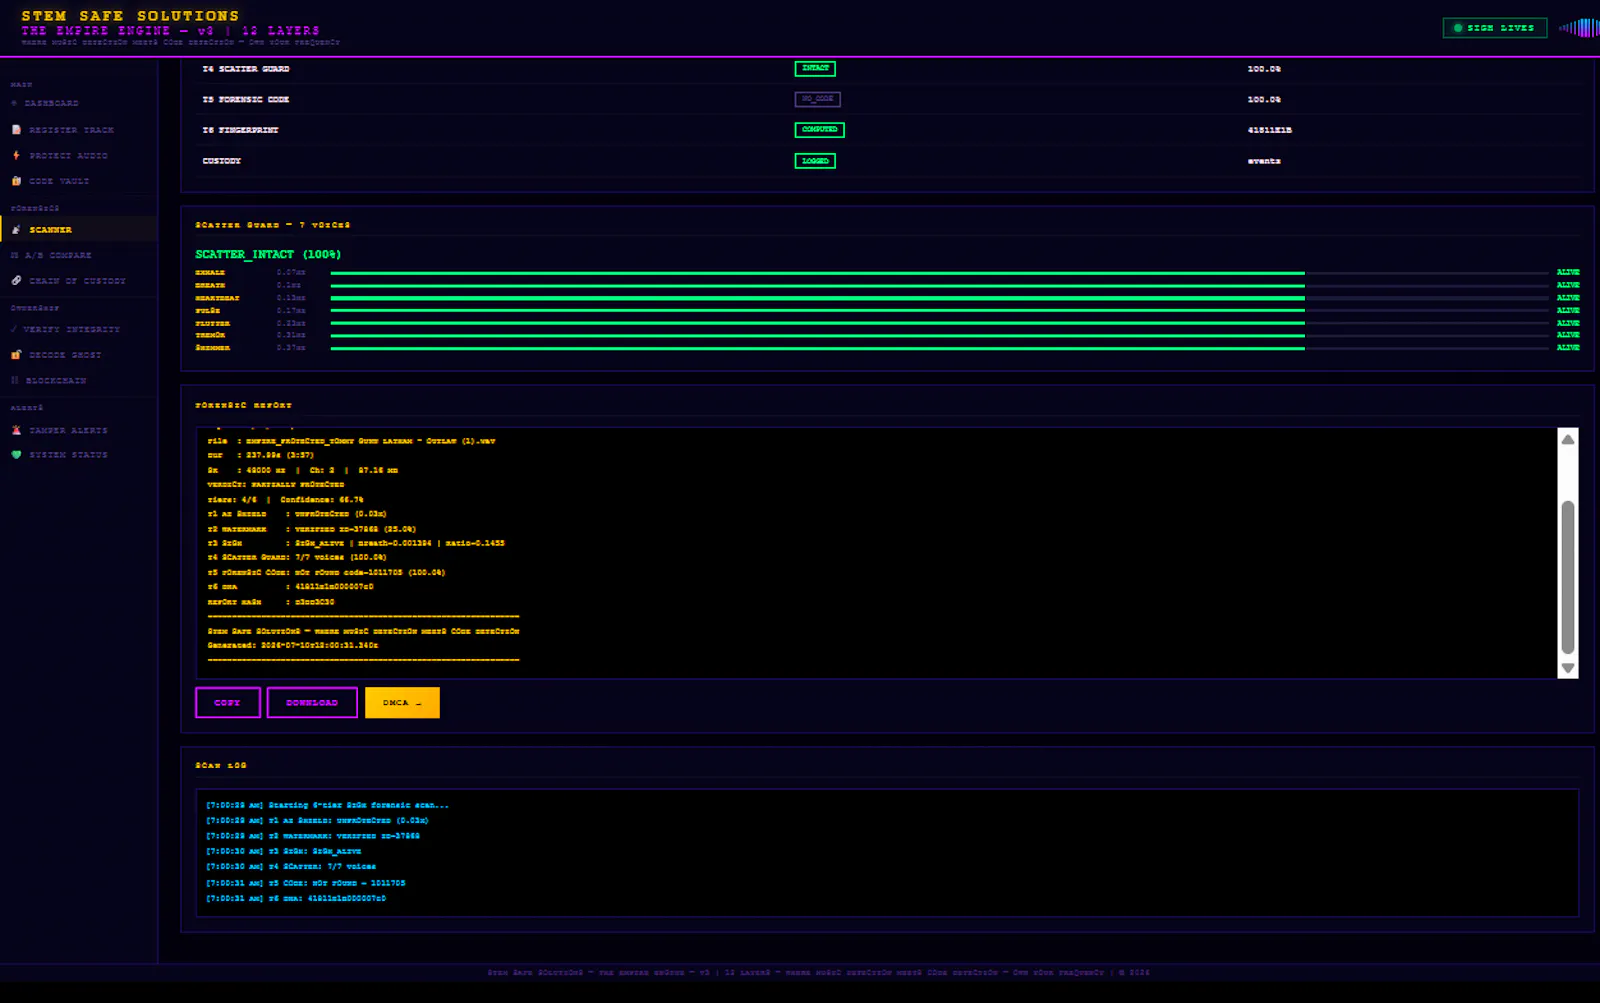Click the Blockchain sidebar icon

click(15, 380)
